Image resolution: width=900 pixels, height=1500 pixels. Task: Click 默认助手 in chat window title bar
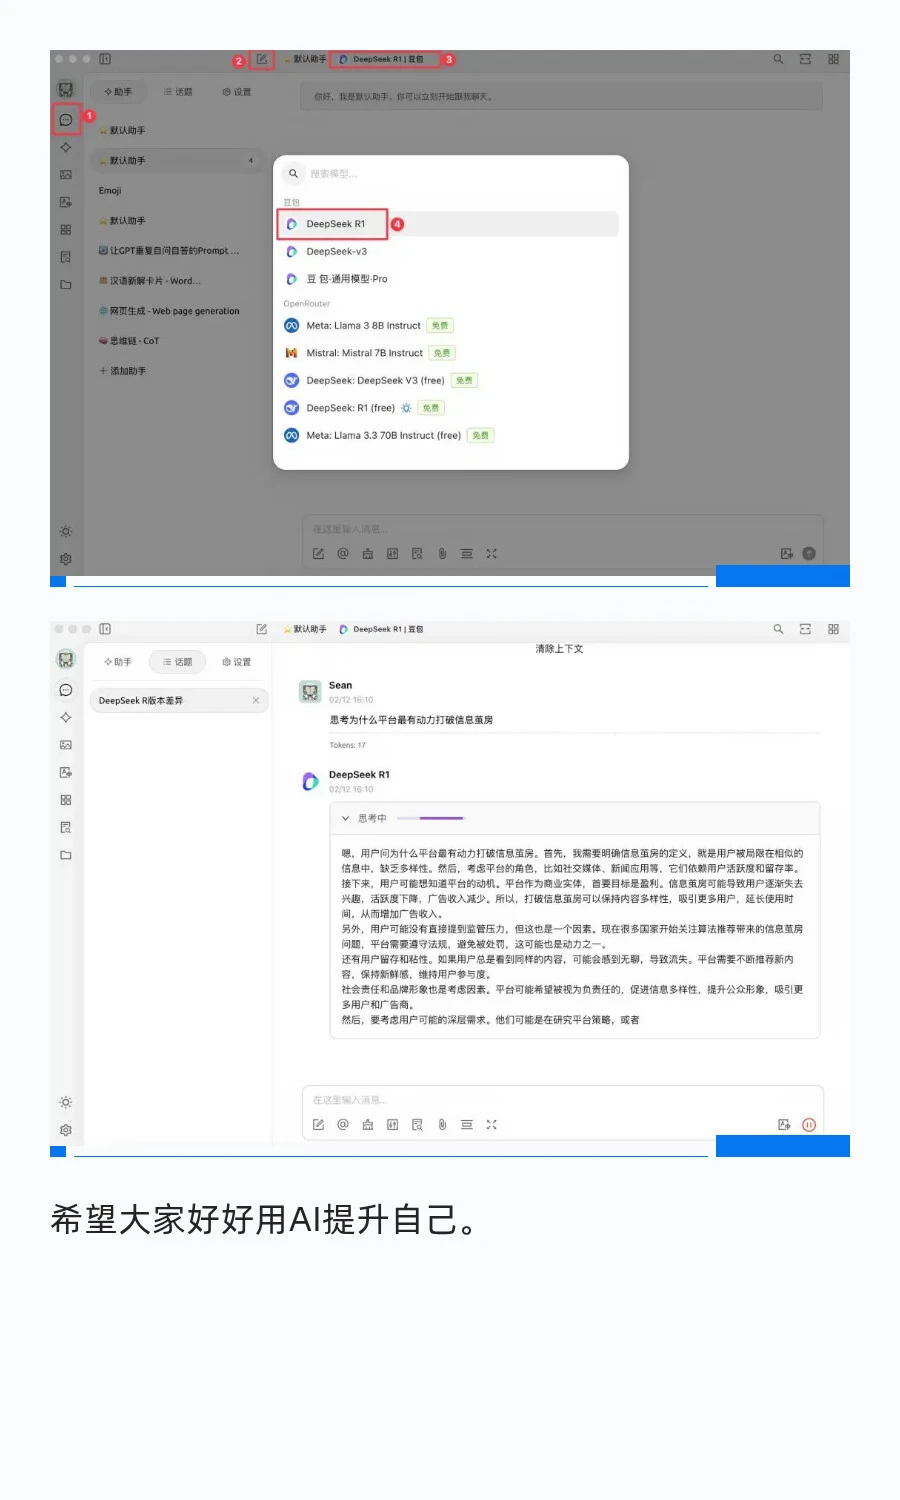(305, 629)
